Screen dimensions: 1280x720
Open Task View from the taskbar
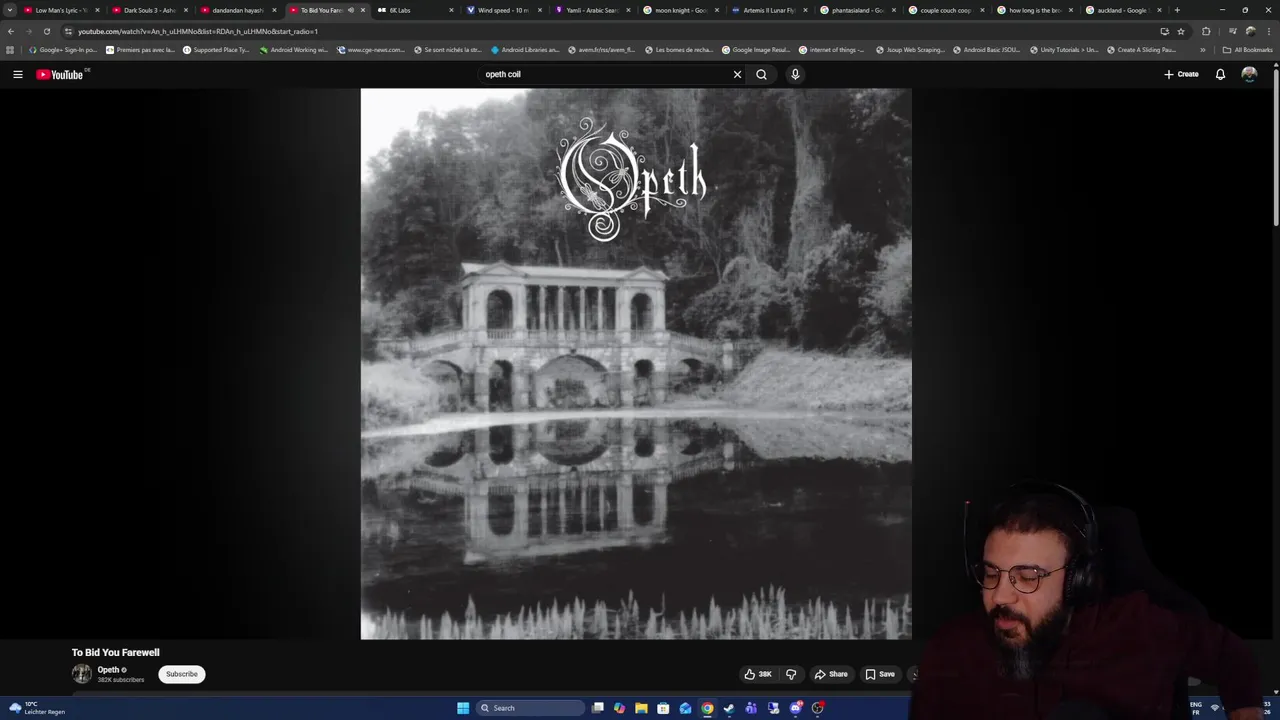tap(597, 708)
